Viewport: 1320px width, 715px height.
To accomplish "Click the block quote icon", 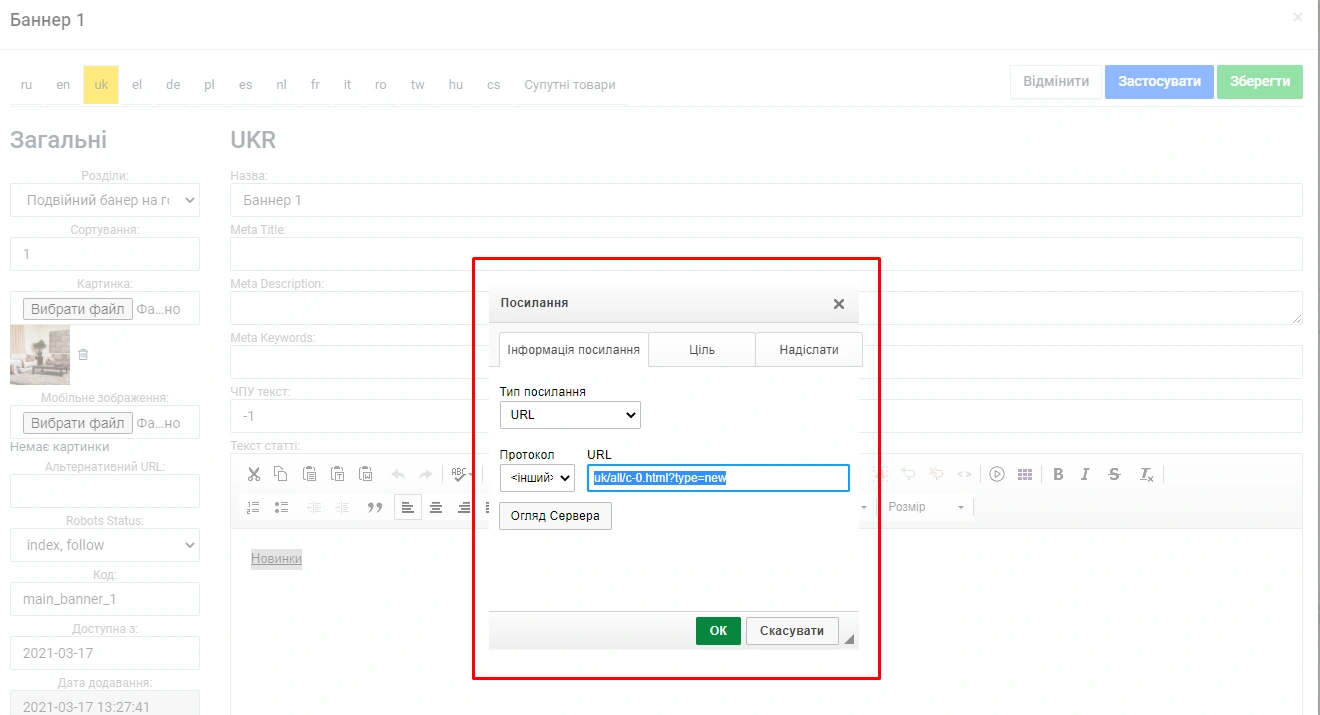I will pos(375,508).
